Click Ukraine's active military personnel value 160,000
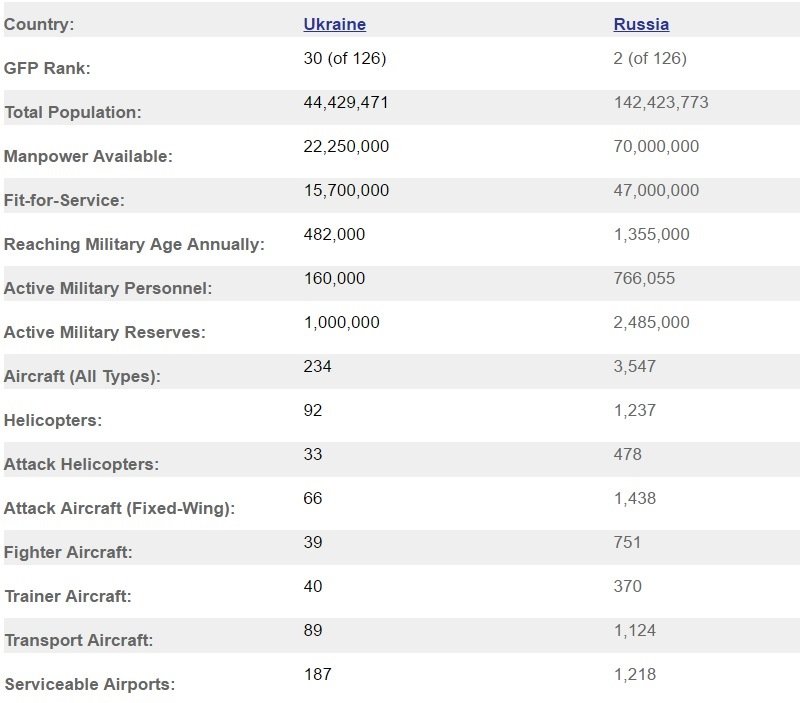The height and width of the screenshot is (703, 800). tap(334, 278)
